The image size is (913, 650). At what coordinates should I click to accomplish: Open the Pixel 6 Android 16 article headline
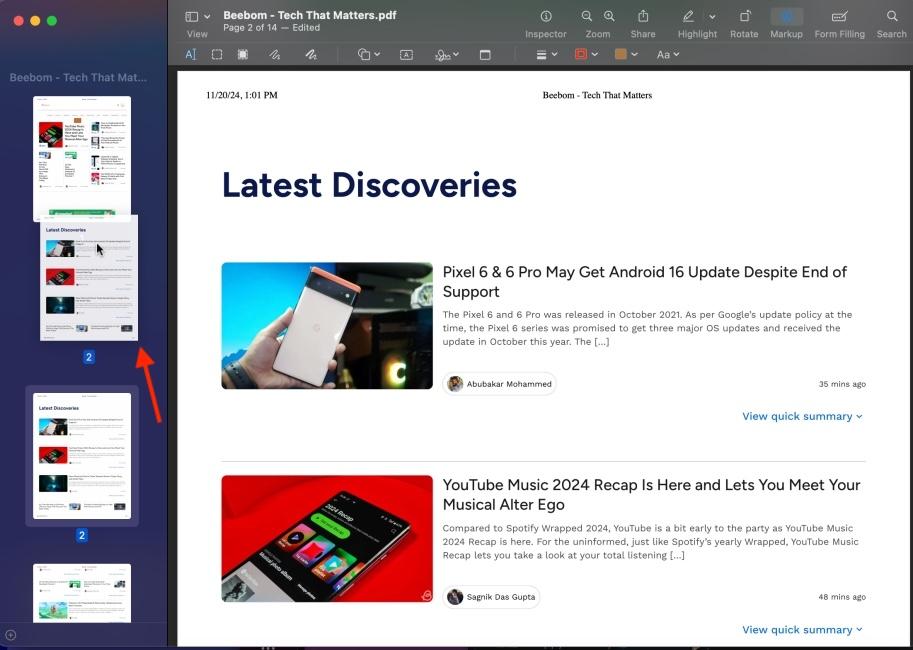click(645, 281)
